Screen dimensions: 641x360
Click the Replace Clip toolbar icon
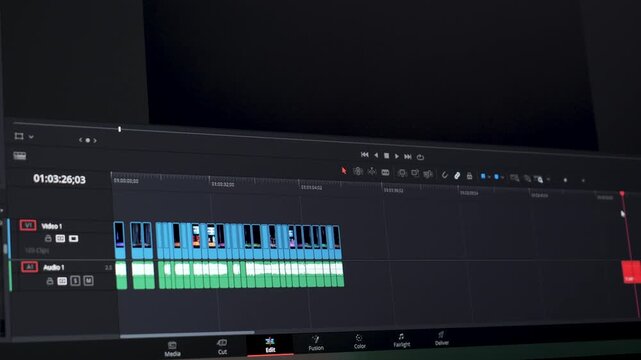[x=428, y=174]
